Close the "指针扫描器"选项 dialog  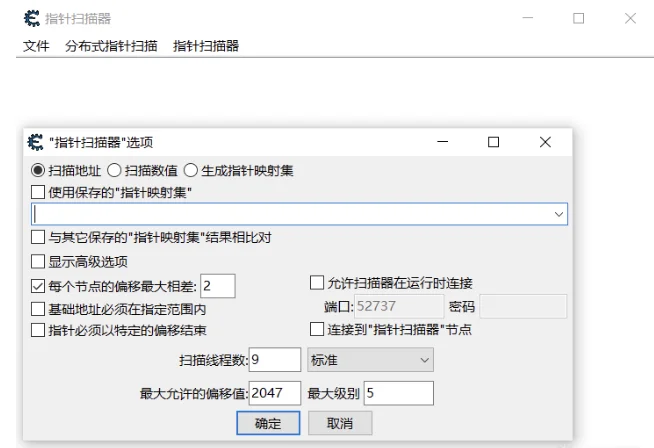click(x=545, y=142)
